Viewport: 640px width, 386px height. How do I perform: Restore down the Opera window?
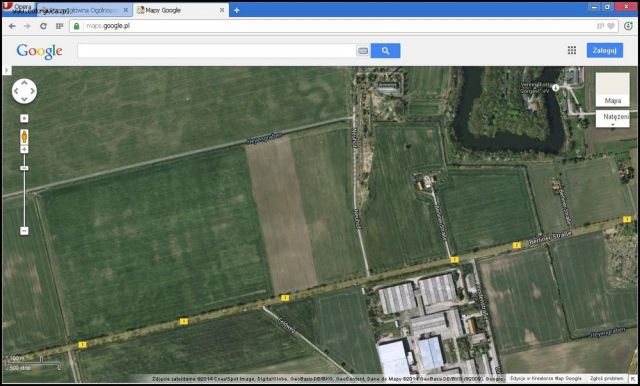coord(607,7)
